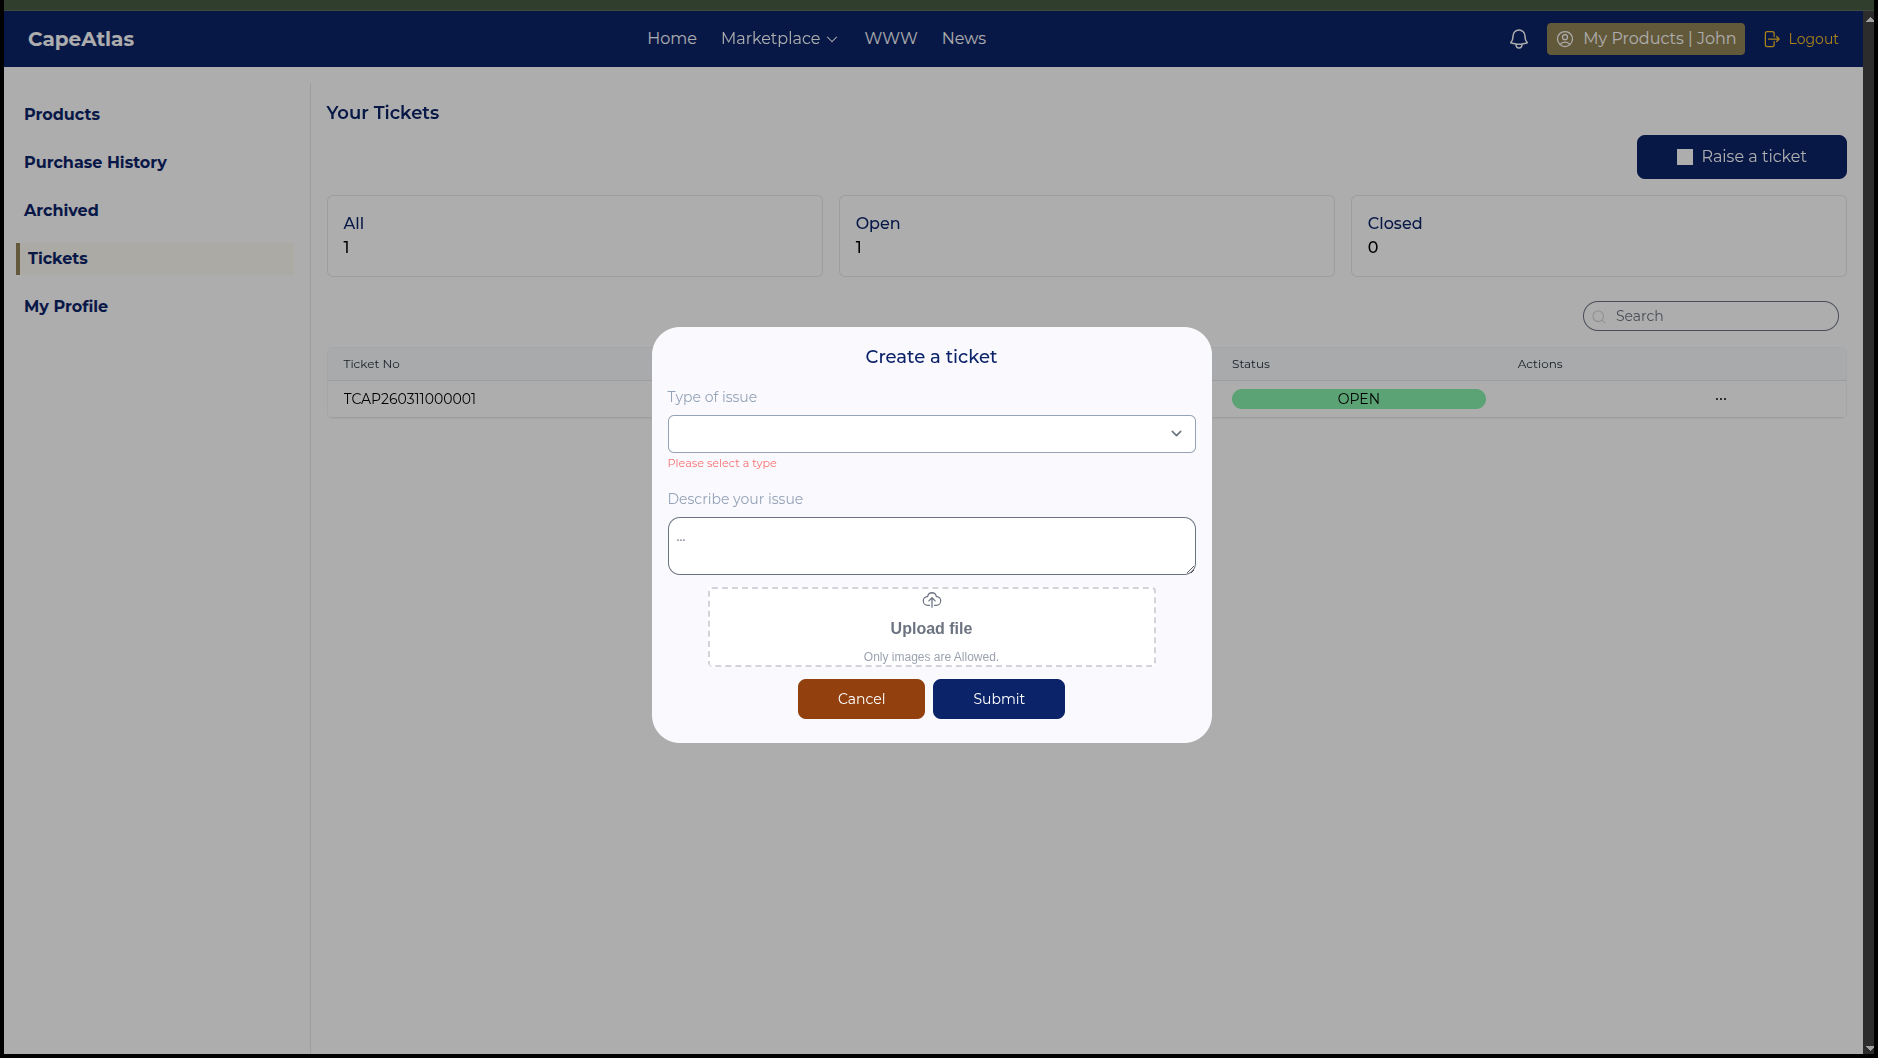Open the Type of issue dropdown
Screen dimensions: 1878x1058
click(x=931, y=434)
